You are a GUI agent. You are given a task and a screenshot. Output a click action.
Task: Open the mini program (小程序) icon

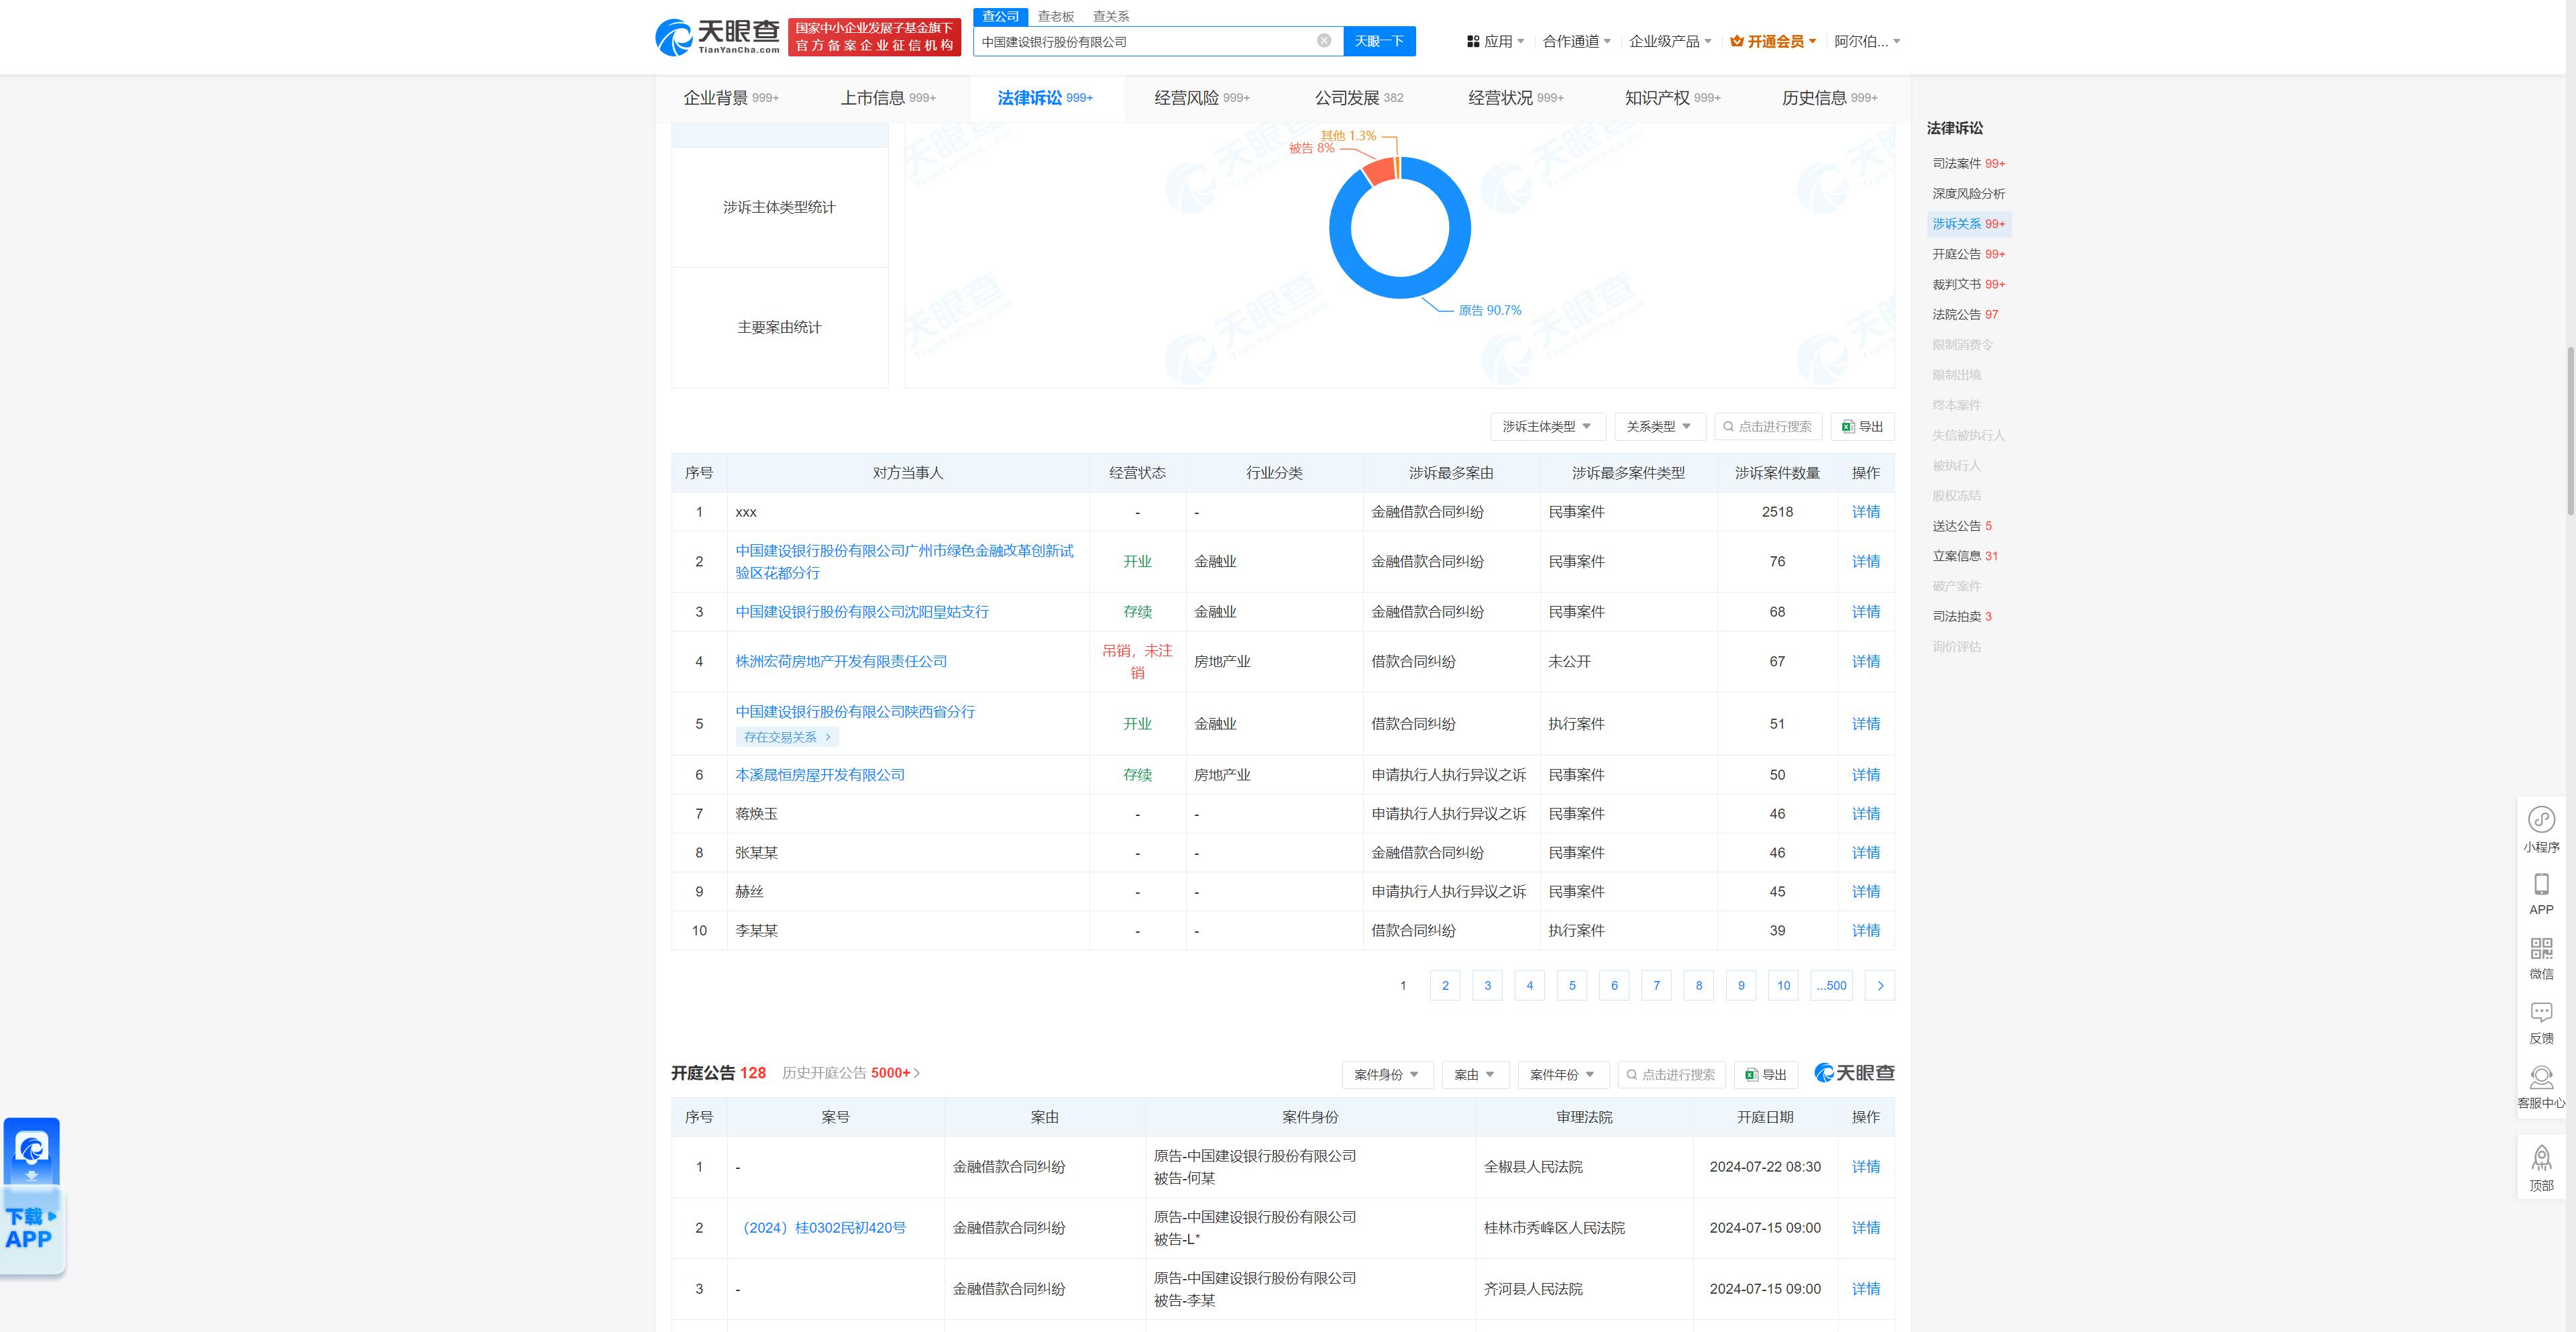pyautogui.click(x=2541, y=820)
